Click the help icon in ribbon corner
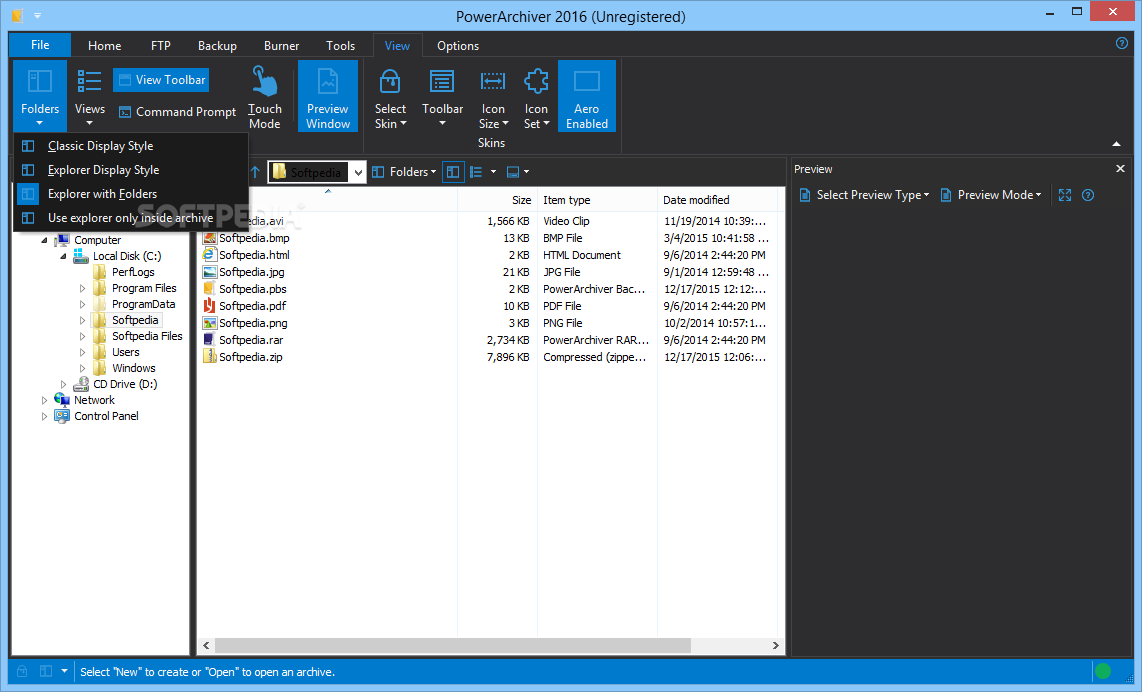Image resolution: width=1142 pixels, height=692 pixels. coord(1122,43)
